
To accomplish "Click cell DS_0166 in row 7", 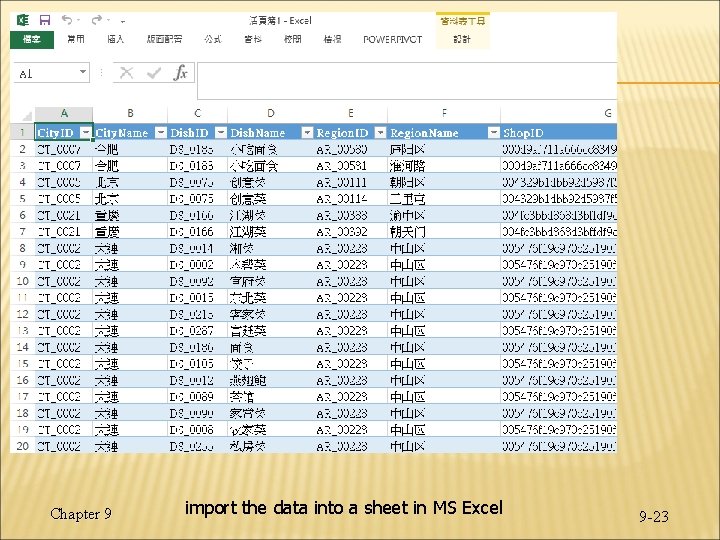I will pos(197,231).
